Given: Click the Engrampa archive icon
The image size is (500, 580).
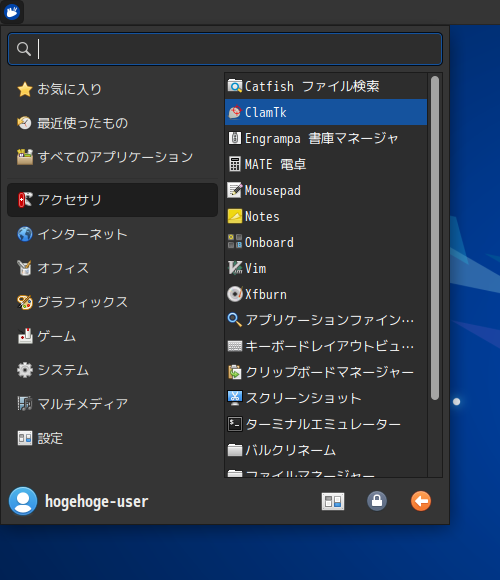Looking at the screenshot, I should pyautogui.click(x=234, y=138).
